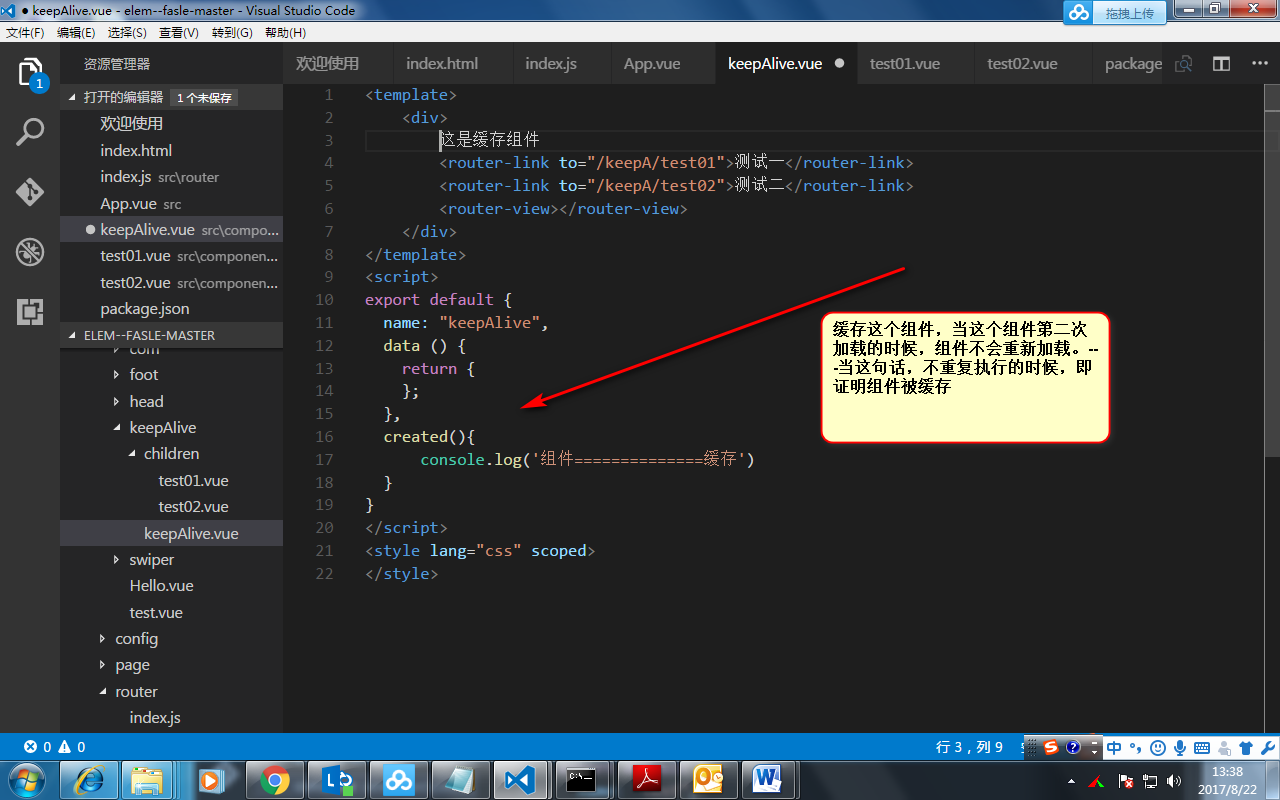
Task: Switch to the index.html editor tab
Action: tap(453, 63)
